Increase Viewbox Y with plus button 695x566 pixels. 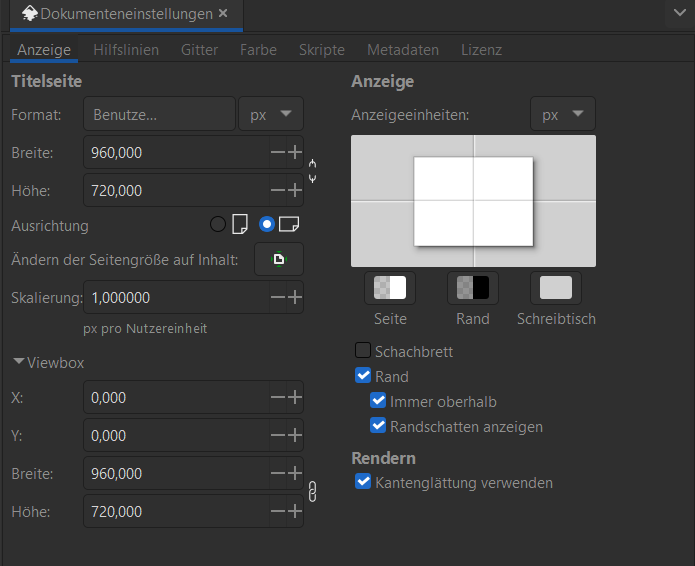(295, 435)
